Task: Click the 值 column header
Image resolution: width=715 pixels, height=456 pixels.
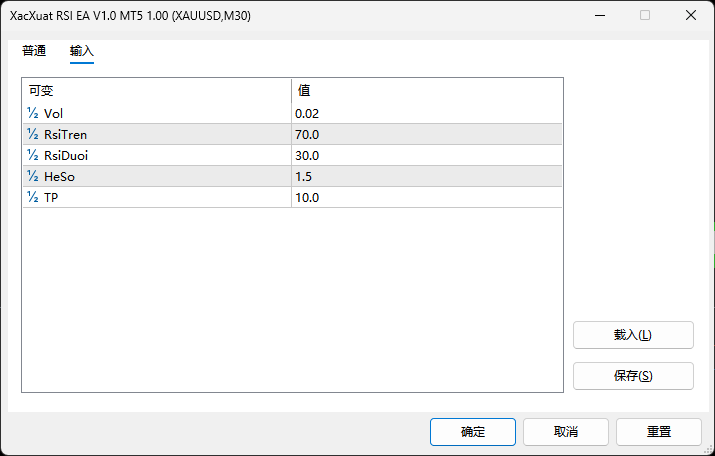Action: coord(426,90)
